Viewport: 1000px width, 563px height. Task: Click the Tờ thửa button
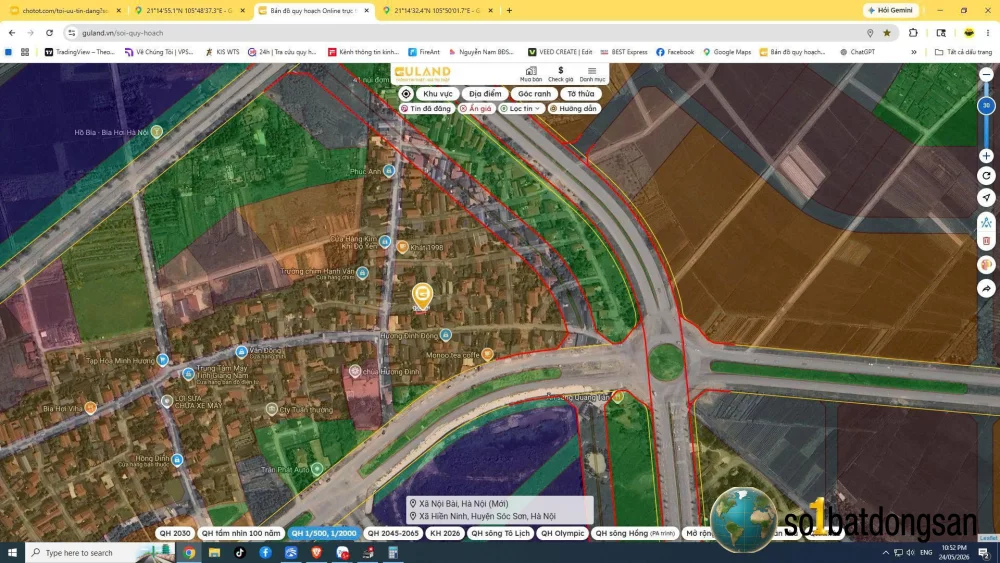(x=580, y=94)
